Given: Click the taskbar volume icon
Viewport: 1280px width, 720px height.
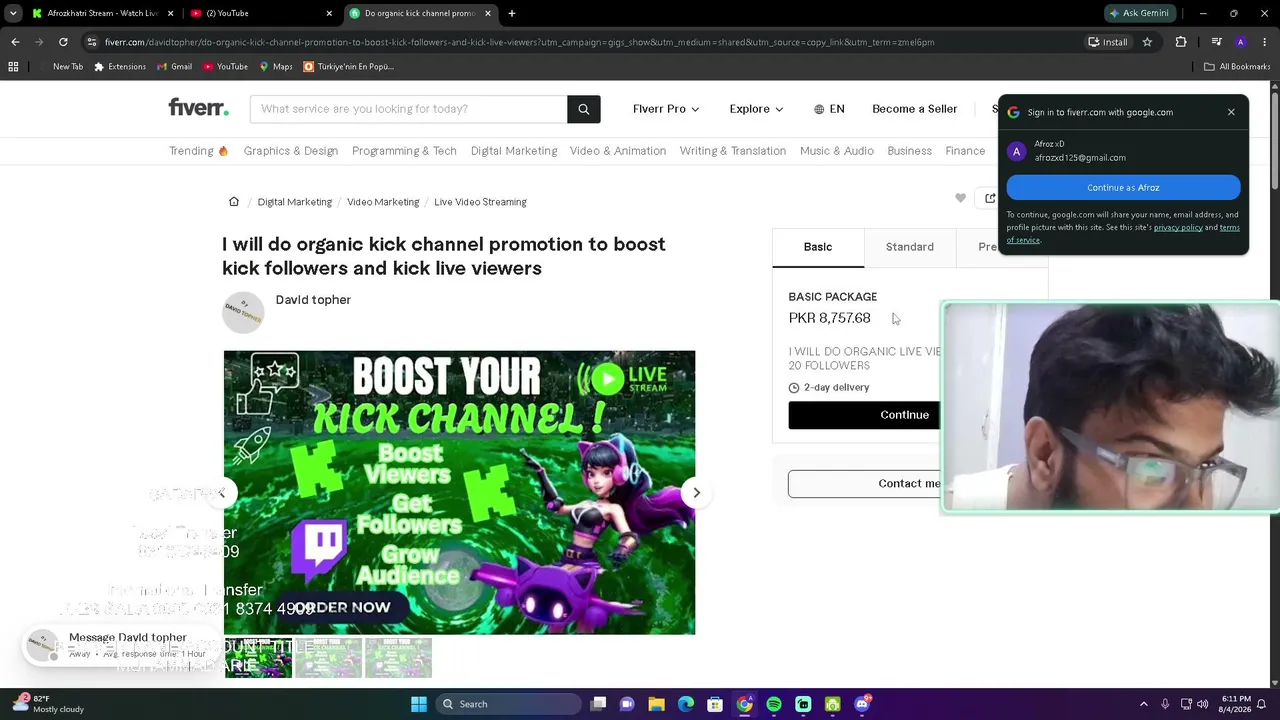Looking at the screenshot, I should click(1202, 704).
